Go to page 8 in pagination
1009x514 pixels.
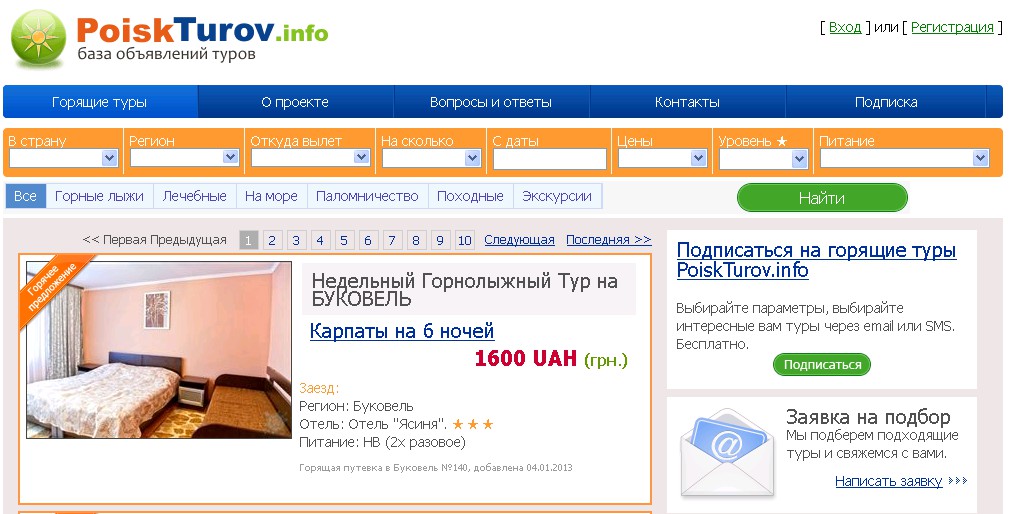[416, 241]
